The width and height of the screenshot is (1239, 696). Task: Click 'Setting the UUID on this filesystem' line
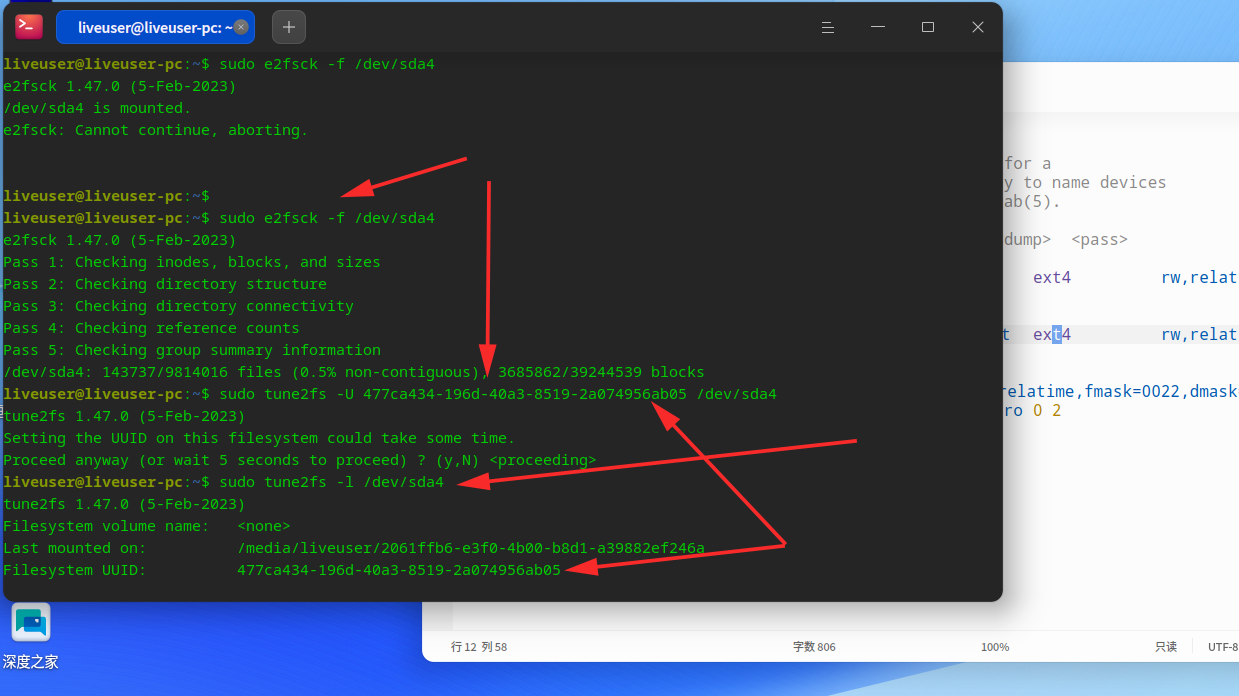coord(259,438)
